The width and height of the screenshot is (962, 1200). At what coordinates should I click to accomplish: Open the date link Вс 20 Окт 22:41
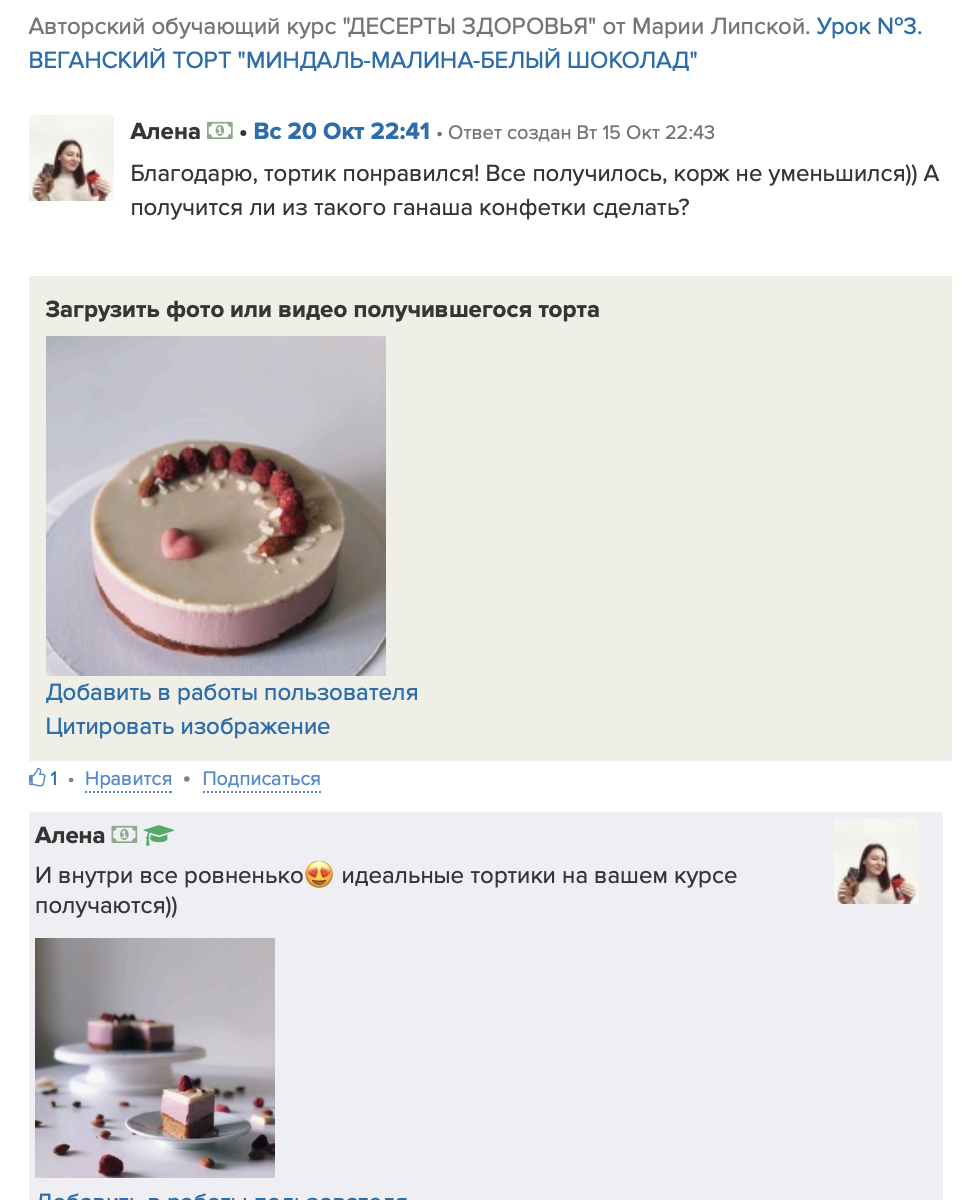coord(342,131)
